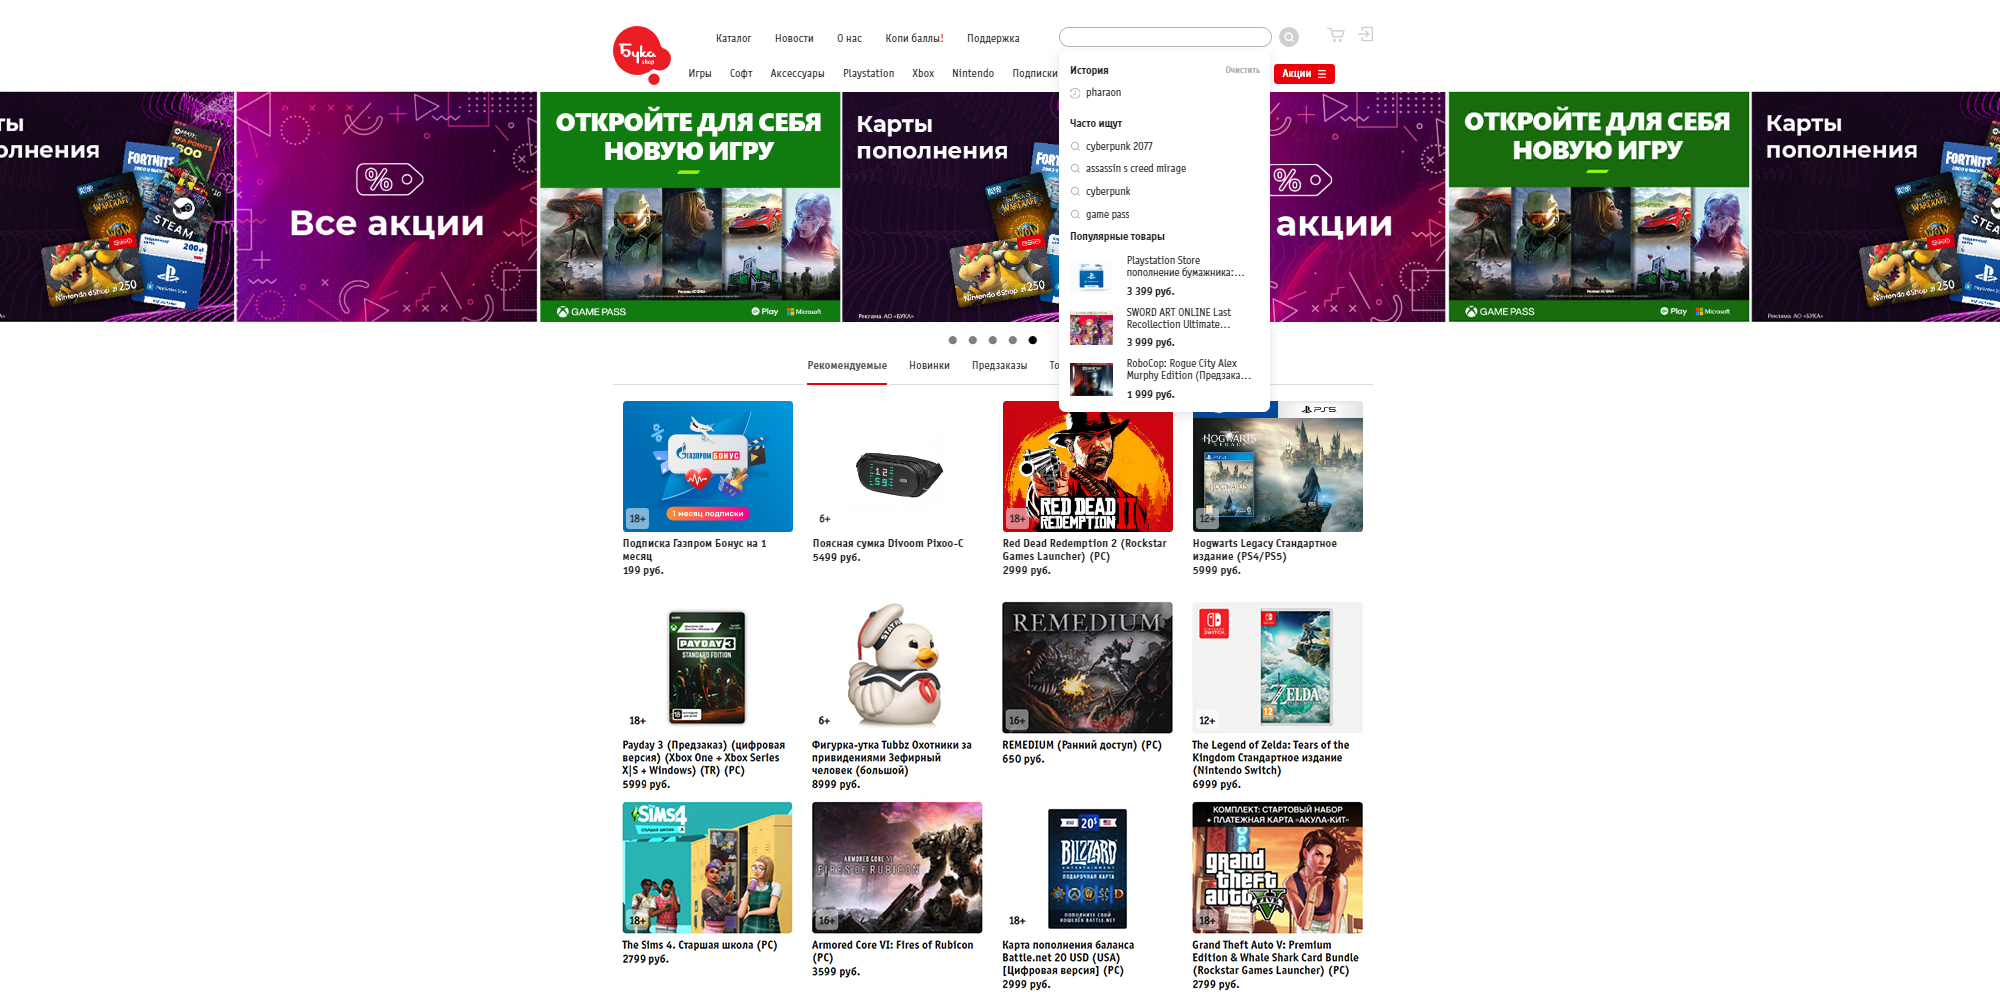Click the magnifier icon next to cyberpunk 2077

click(1075, 147)
